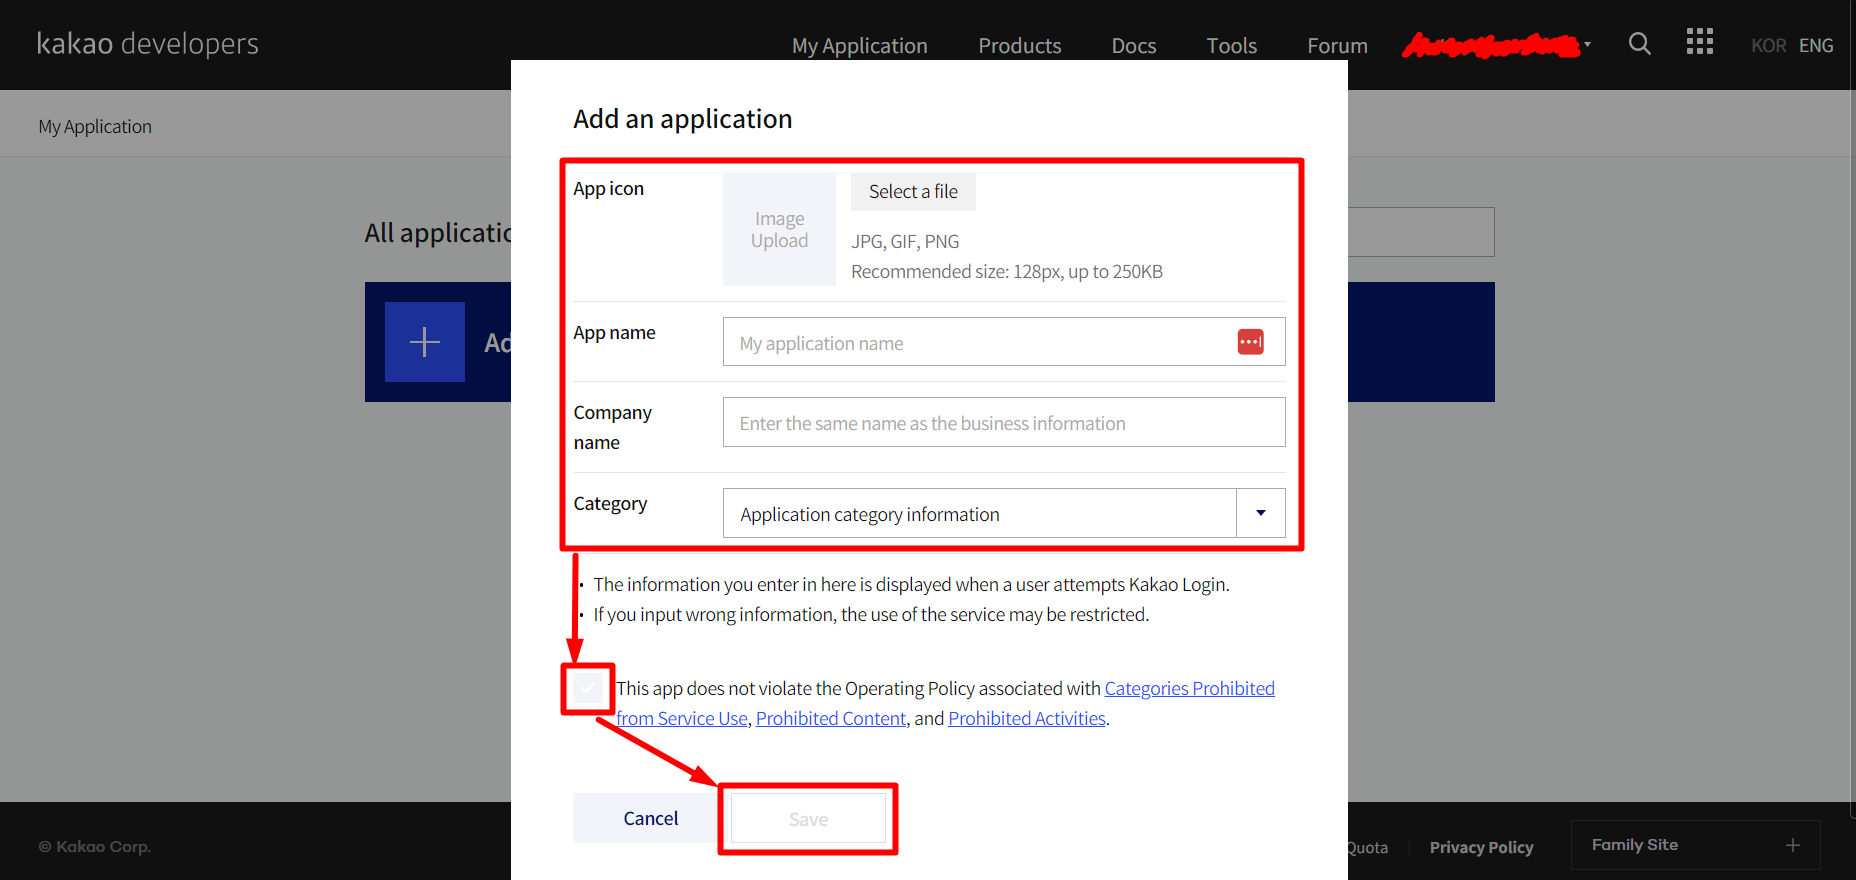
Task: Click the Save button
Action: click(x=808, y=819)
